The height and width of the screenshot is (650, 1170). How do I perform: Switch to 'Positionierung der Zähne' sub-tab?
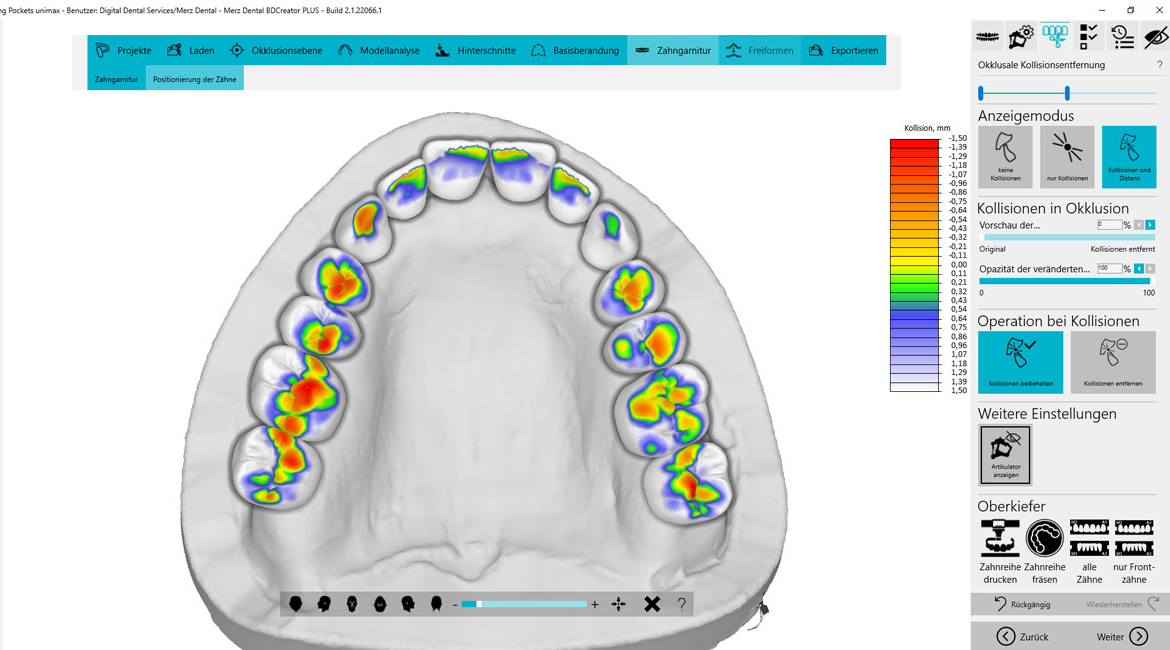195,79
